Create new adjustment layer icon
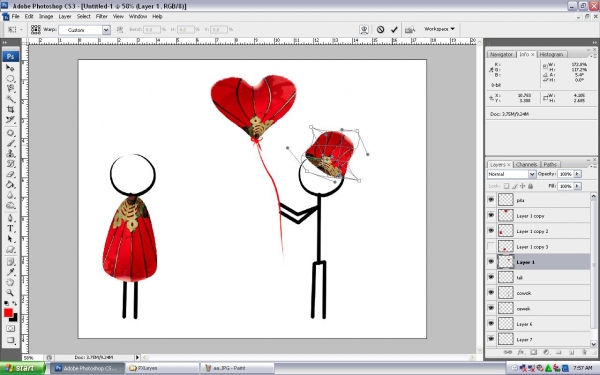 click(546, 352)
